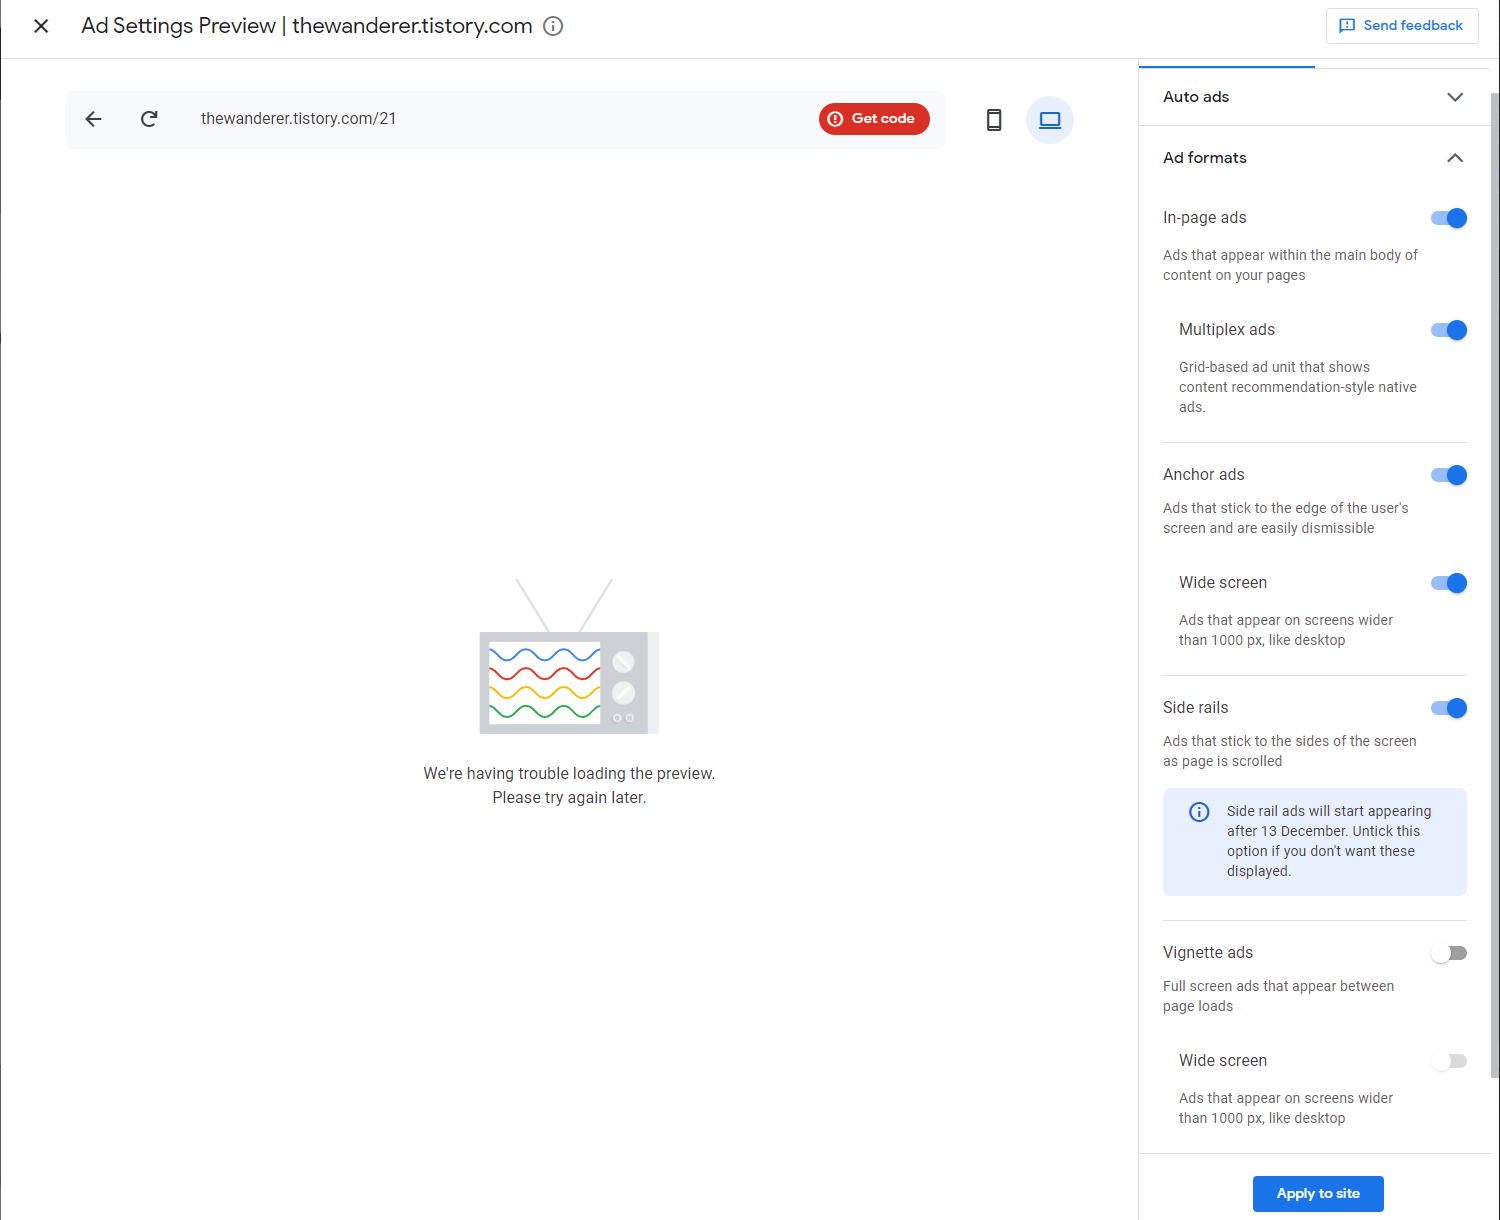This screenshot has width=1500, height=1220.
Task: Click the broken TV error illustration
Action: 569,656
